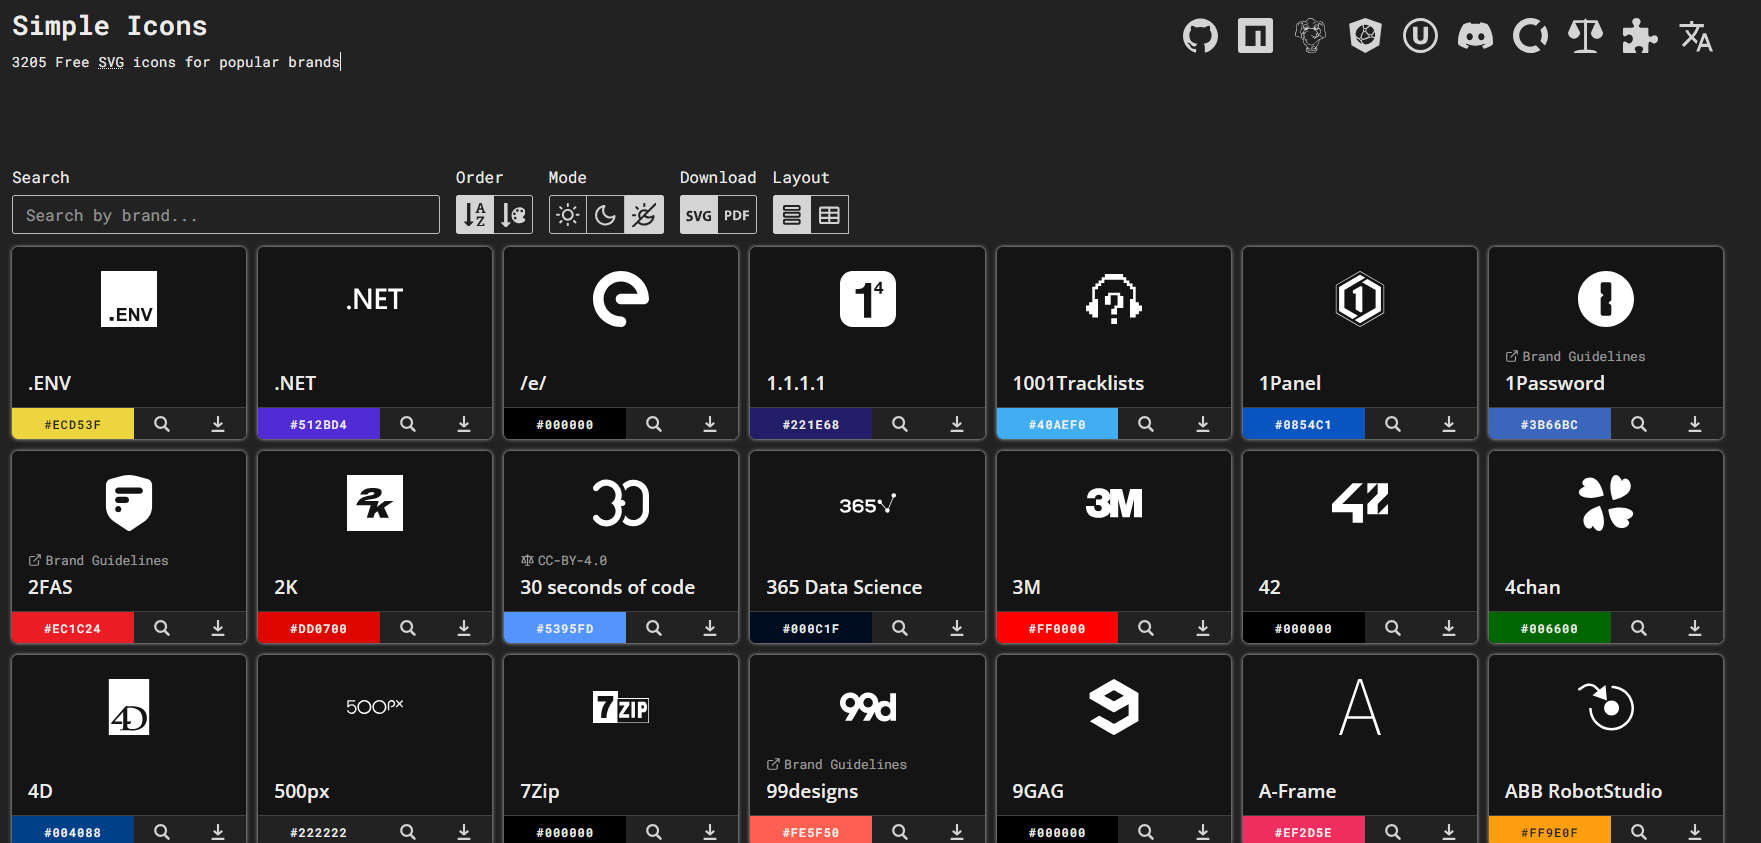Click the 42 logo image
Viewport: 1761px width, 843px height.
click(x=1360, y=503)
